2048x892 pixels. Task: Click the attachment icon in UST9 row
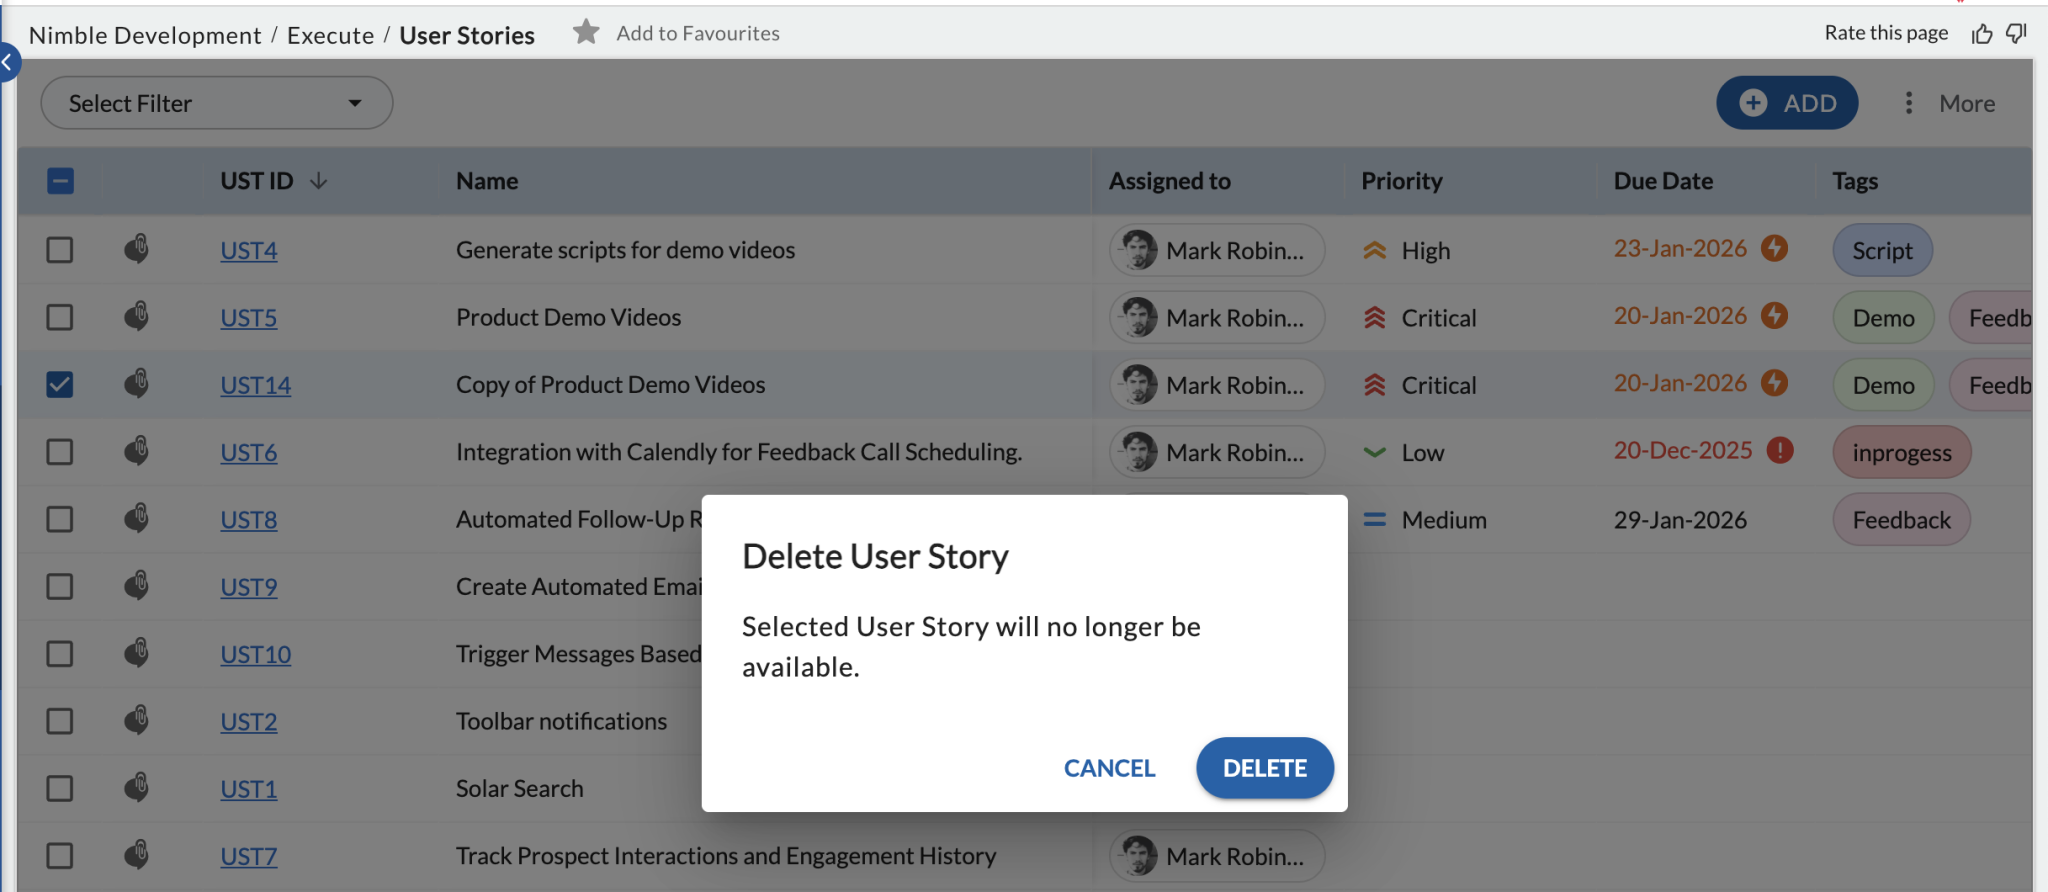coord(137,586)
